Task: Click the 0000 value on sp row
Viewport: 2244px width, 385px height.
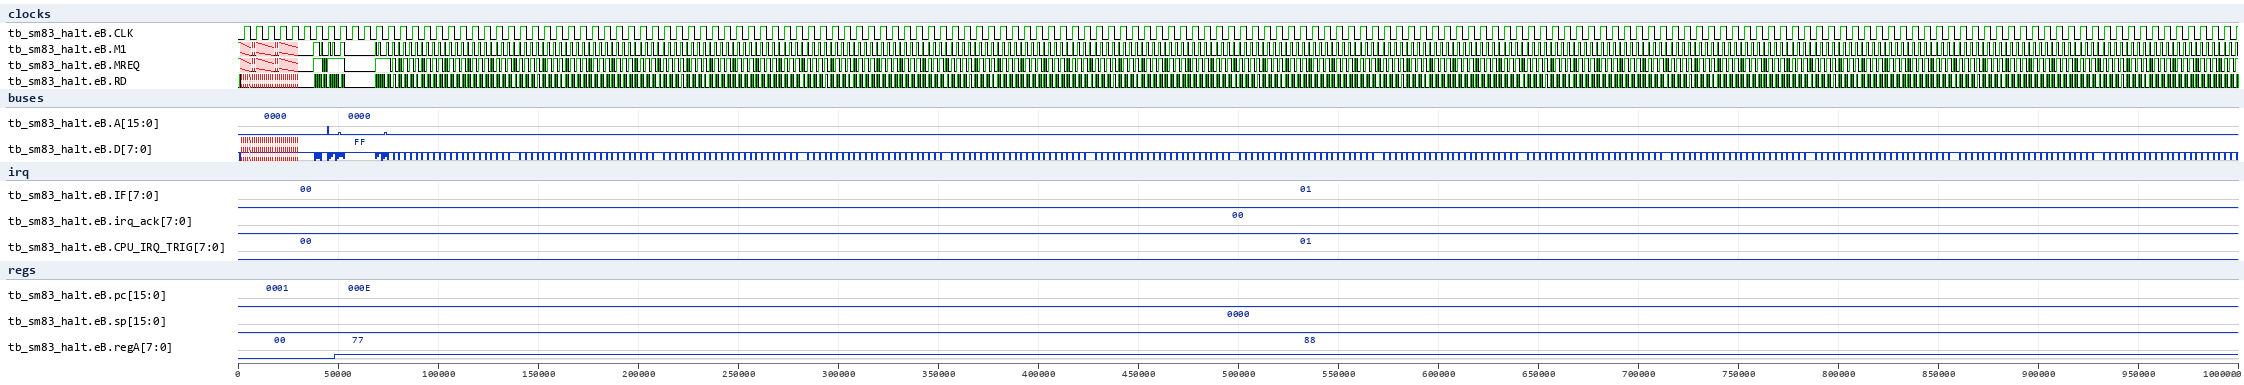Action: pyautogui.click(x=1238, y=314)
